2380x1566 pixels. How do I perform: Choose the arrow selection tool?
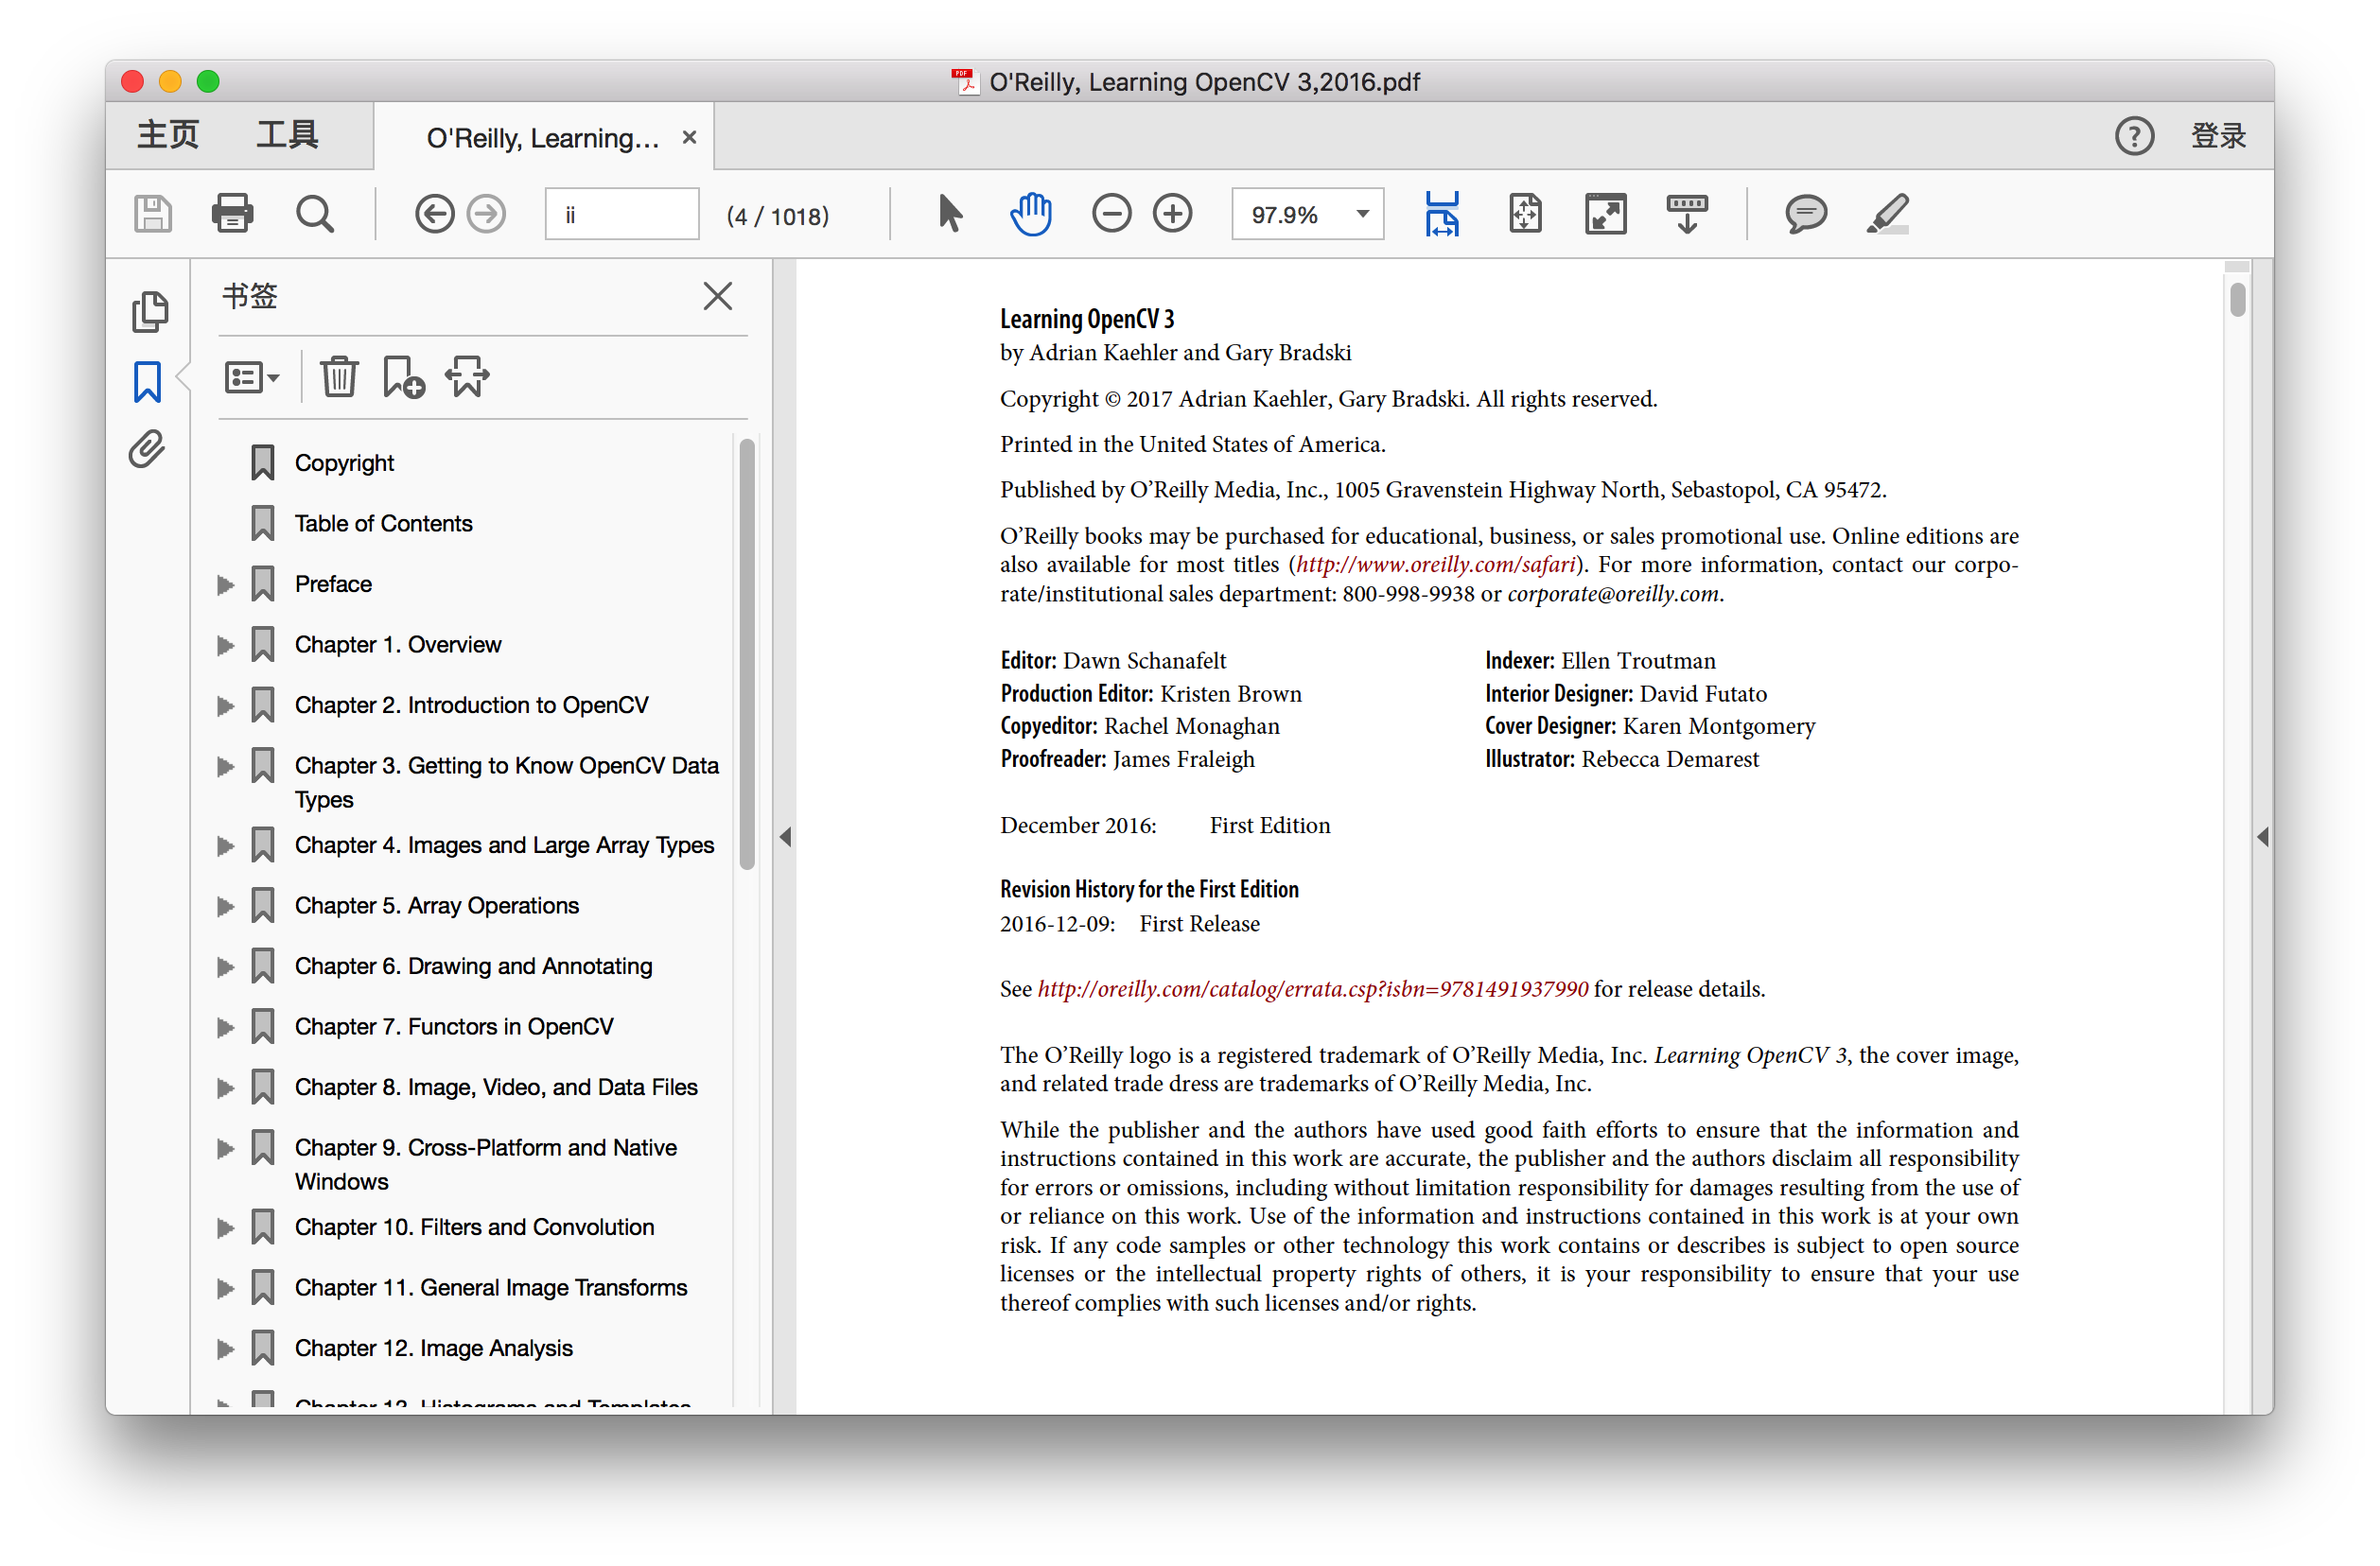(x=950, y=214)
